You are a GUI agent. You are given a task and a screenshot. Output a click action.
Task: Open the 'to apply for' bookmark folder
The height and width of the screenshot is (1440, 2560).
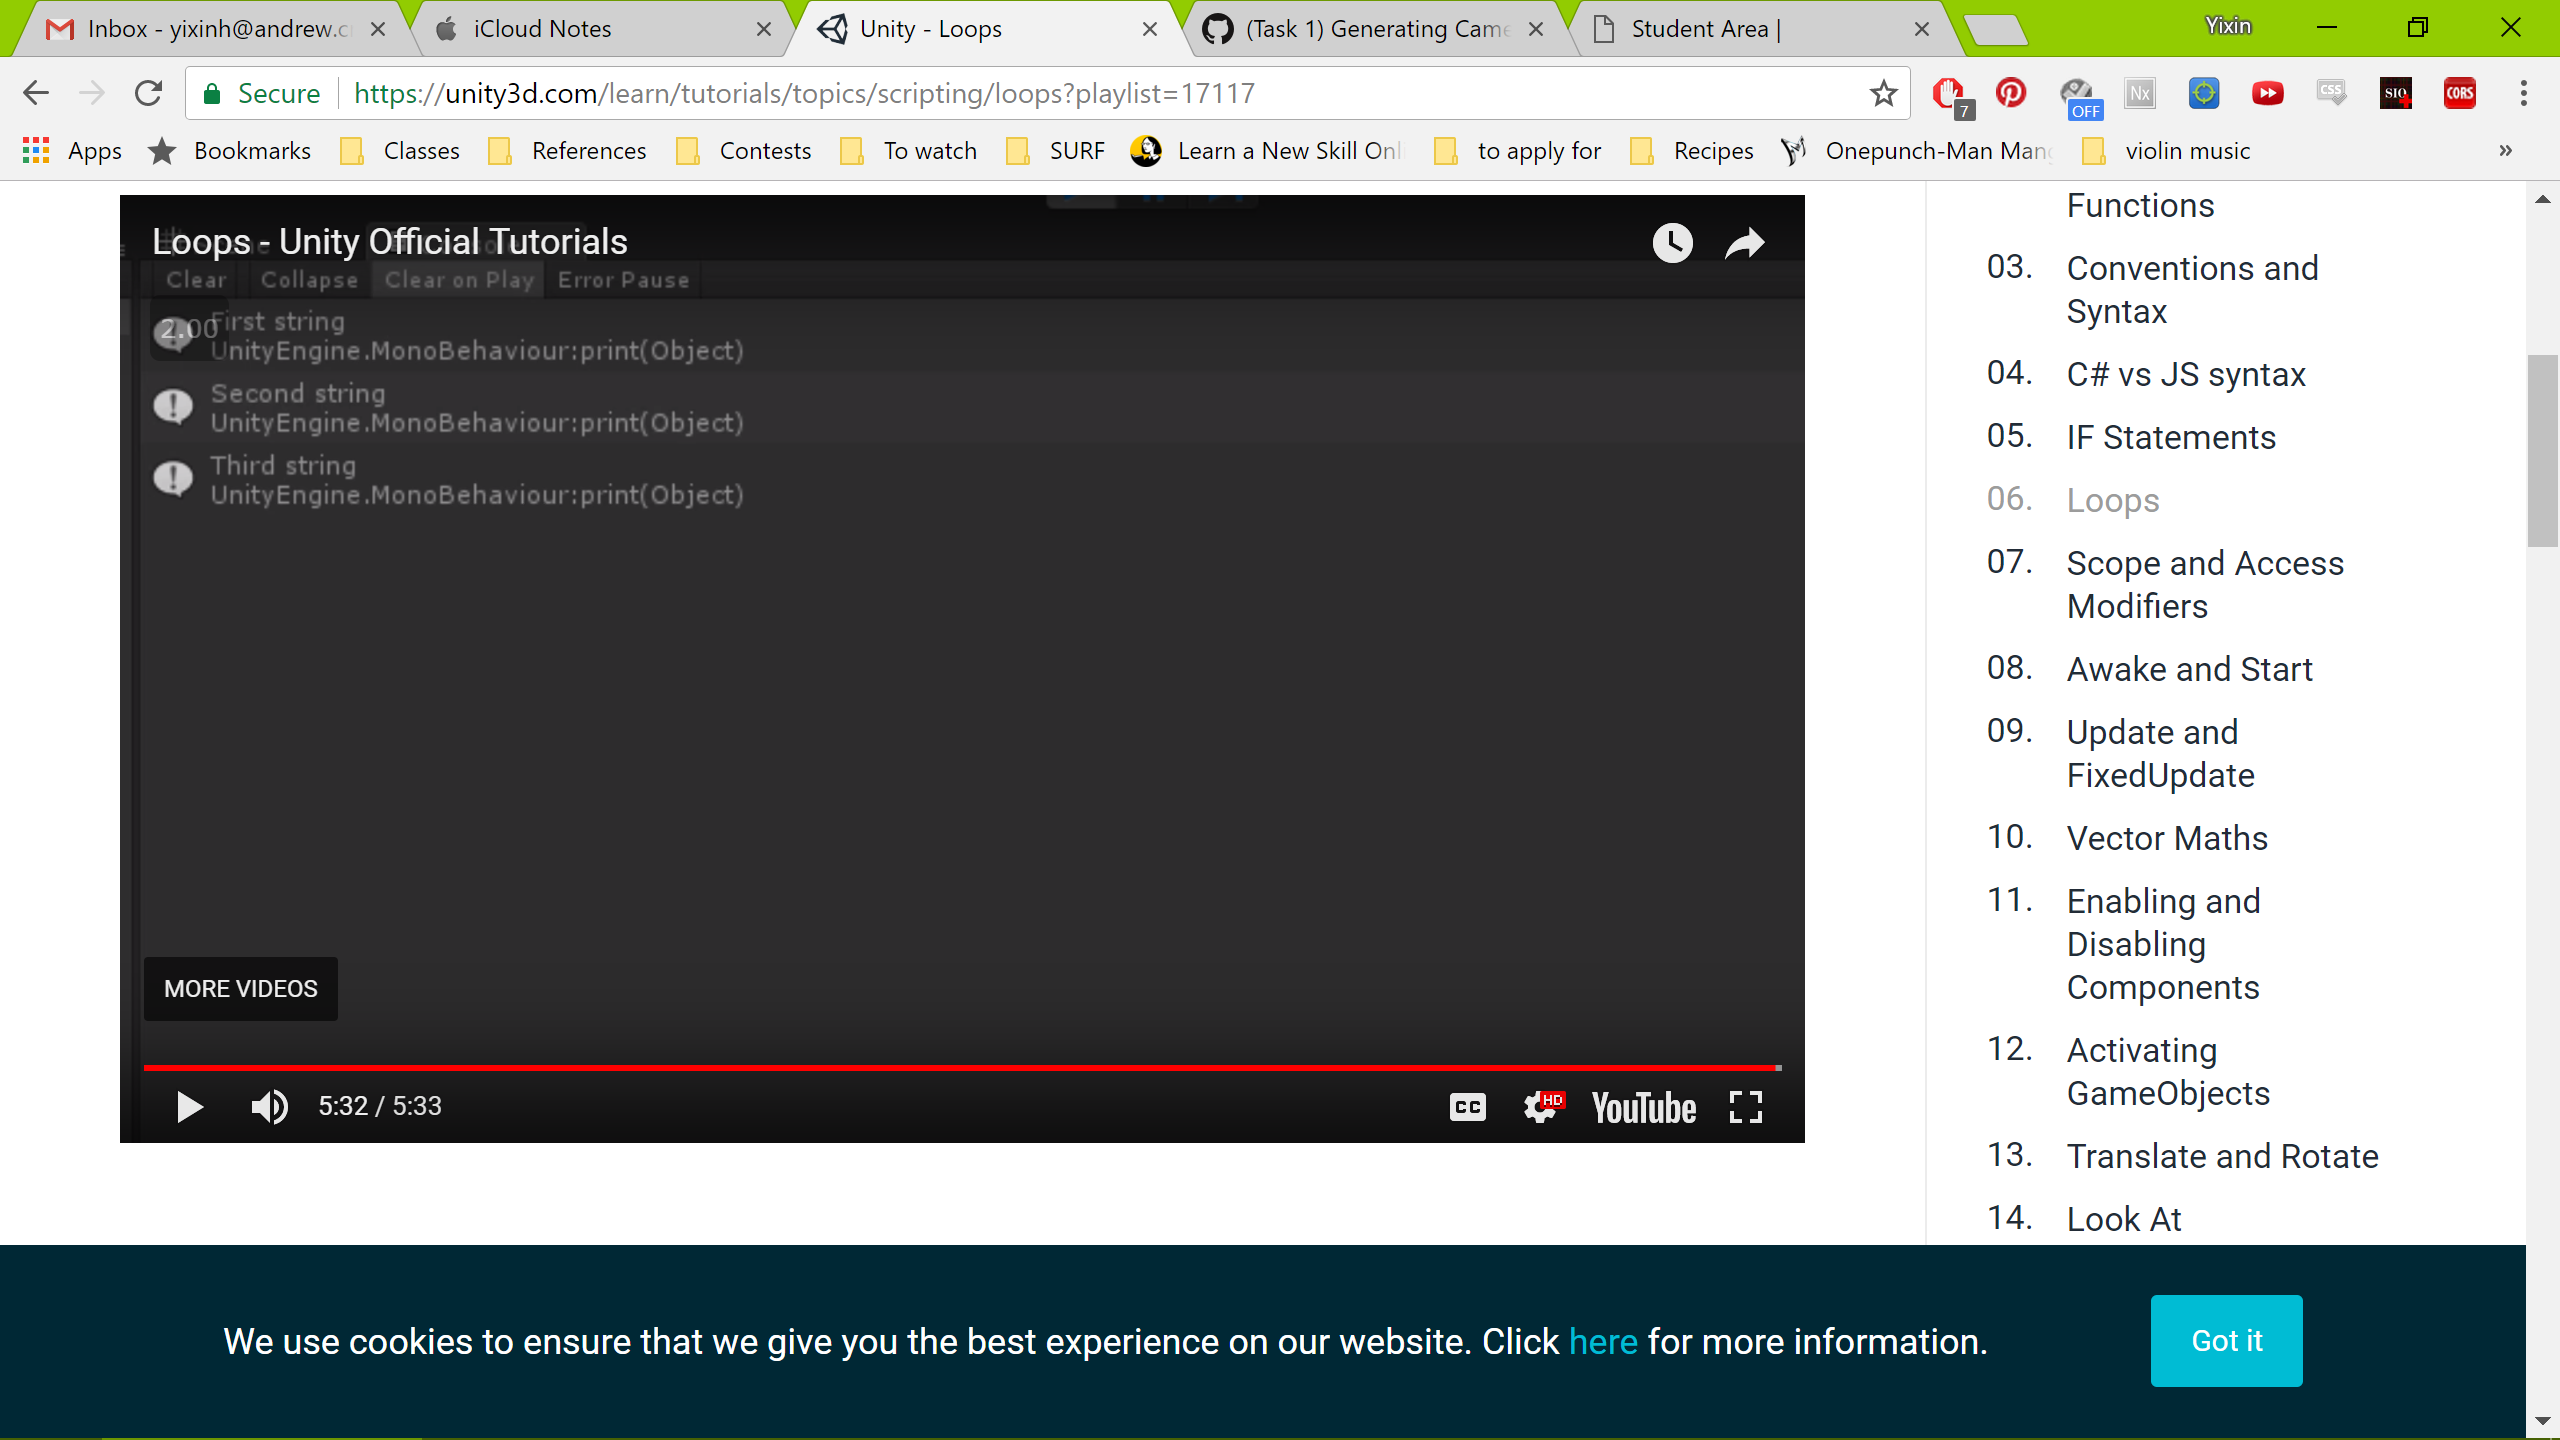(1518, 151)
